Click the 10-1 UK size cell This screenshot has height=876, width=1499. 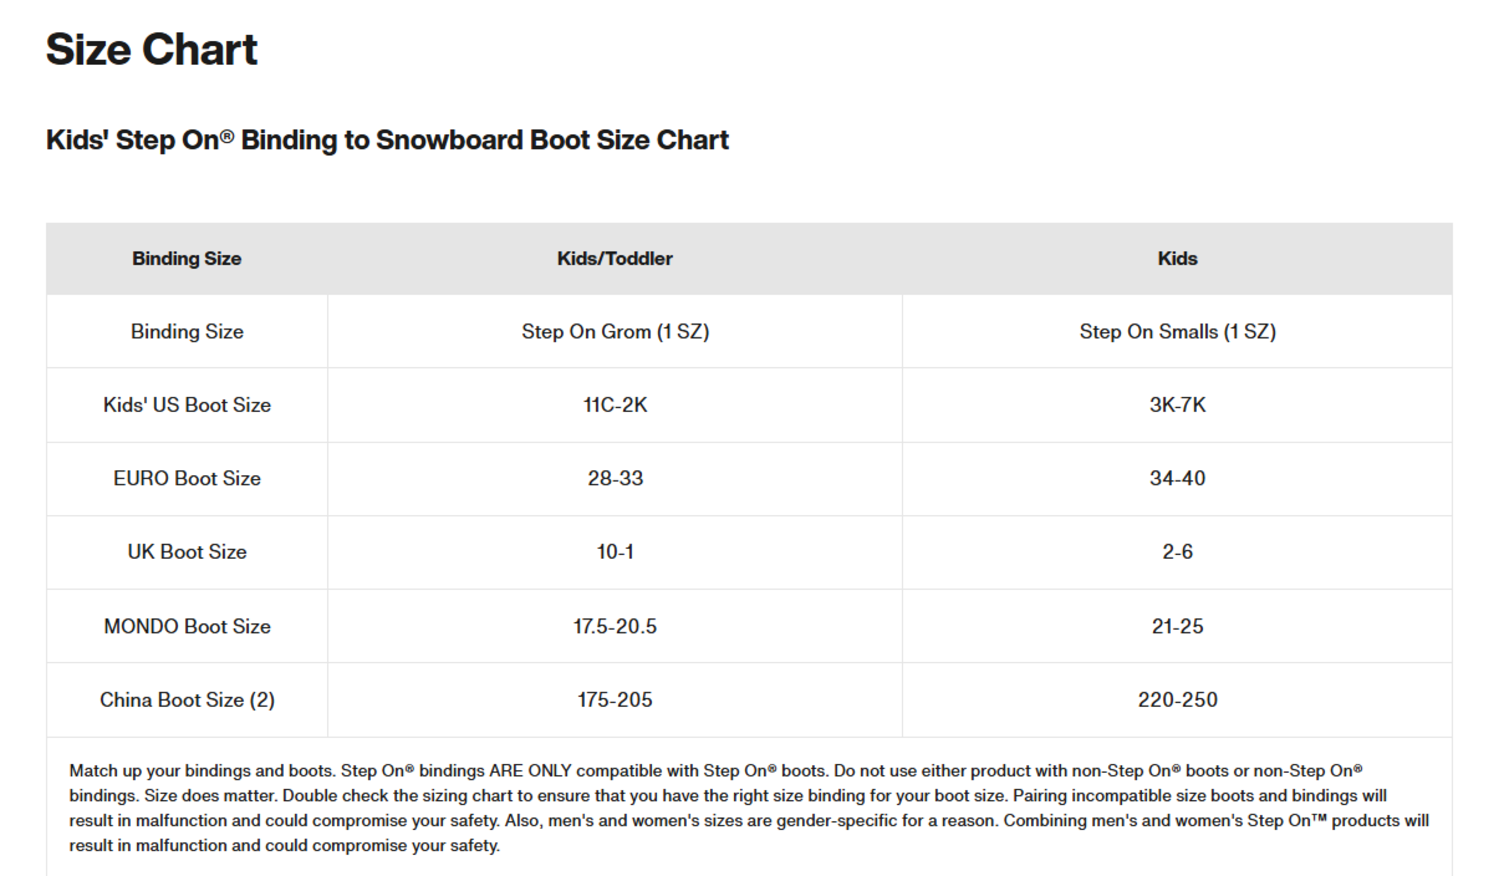tap(615, 552)
